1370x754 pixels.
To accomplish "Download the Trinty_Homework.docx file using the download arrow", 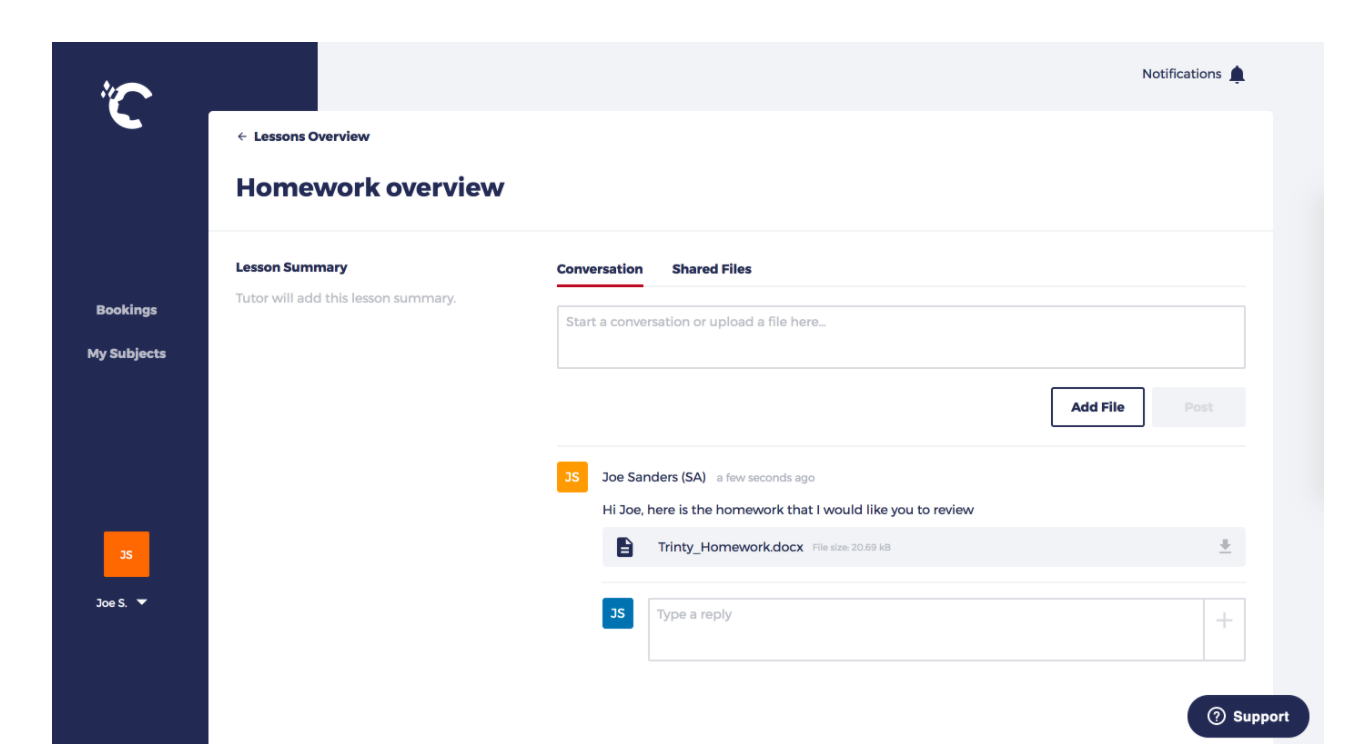I will tap(1224, 546).
